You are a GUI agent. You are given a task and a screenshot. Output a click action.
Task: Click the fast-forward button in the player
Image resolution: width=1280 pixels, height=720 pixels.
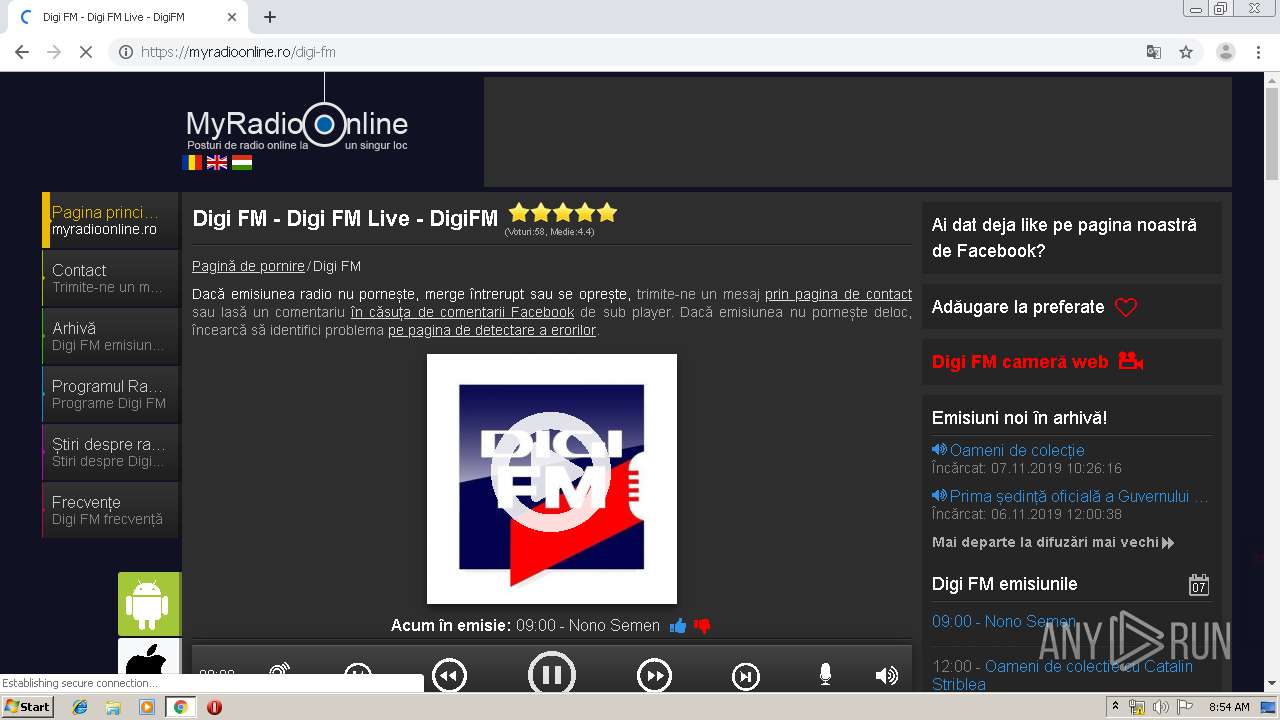(x=654, y=677)
